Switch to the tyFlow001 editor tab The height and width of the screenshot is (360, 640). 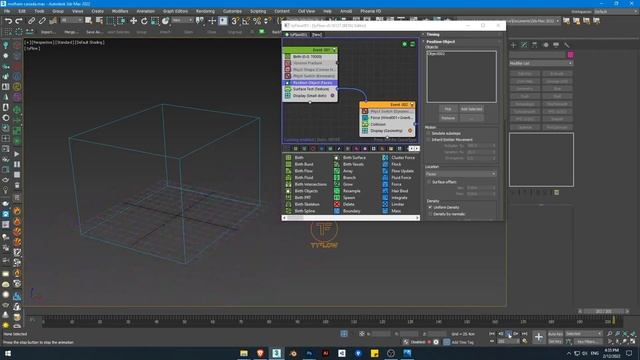point(297,35)
